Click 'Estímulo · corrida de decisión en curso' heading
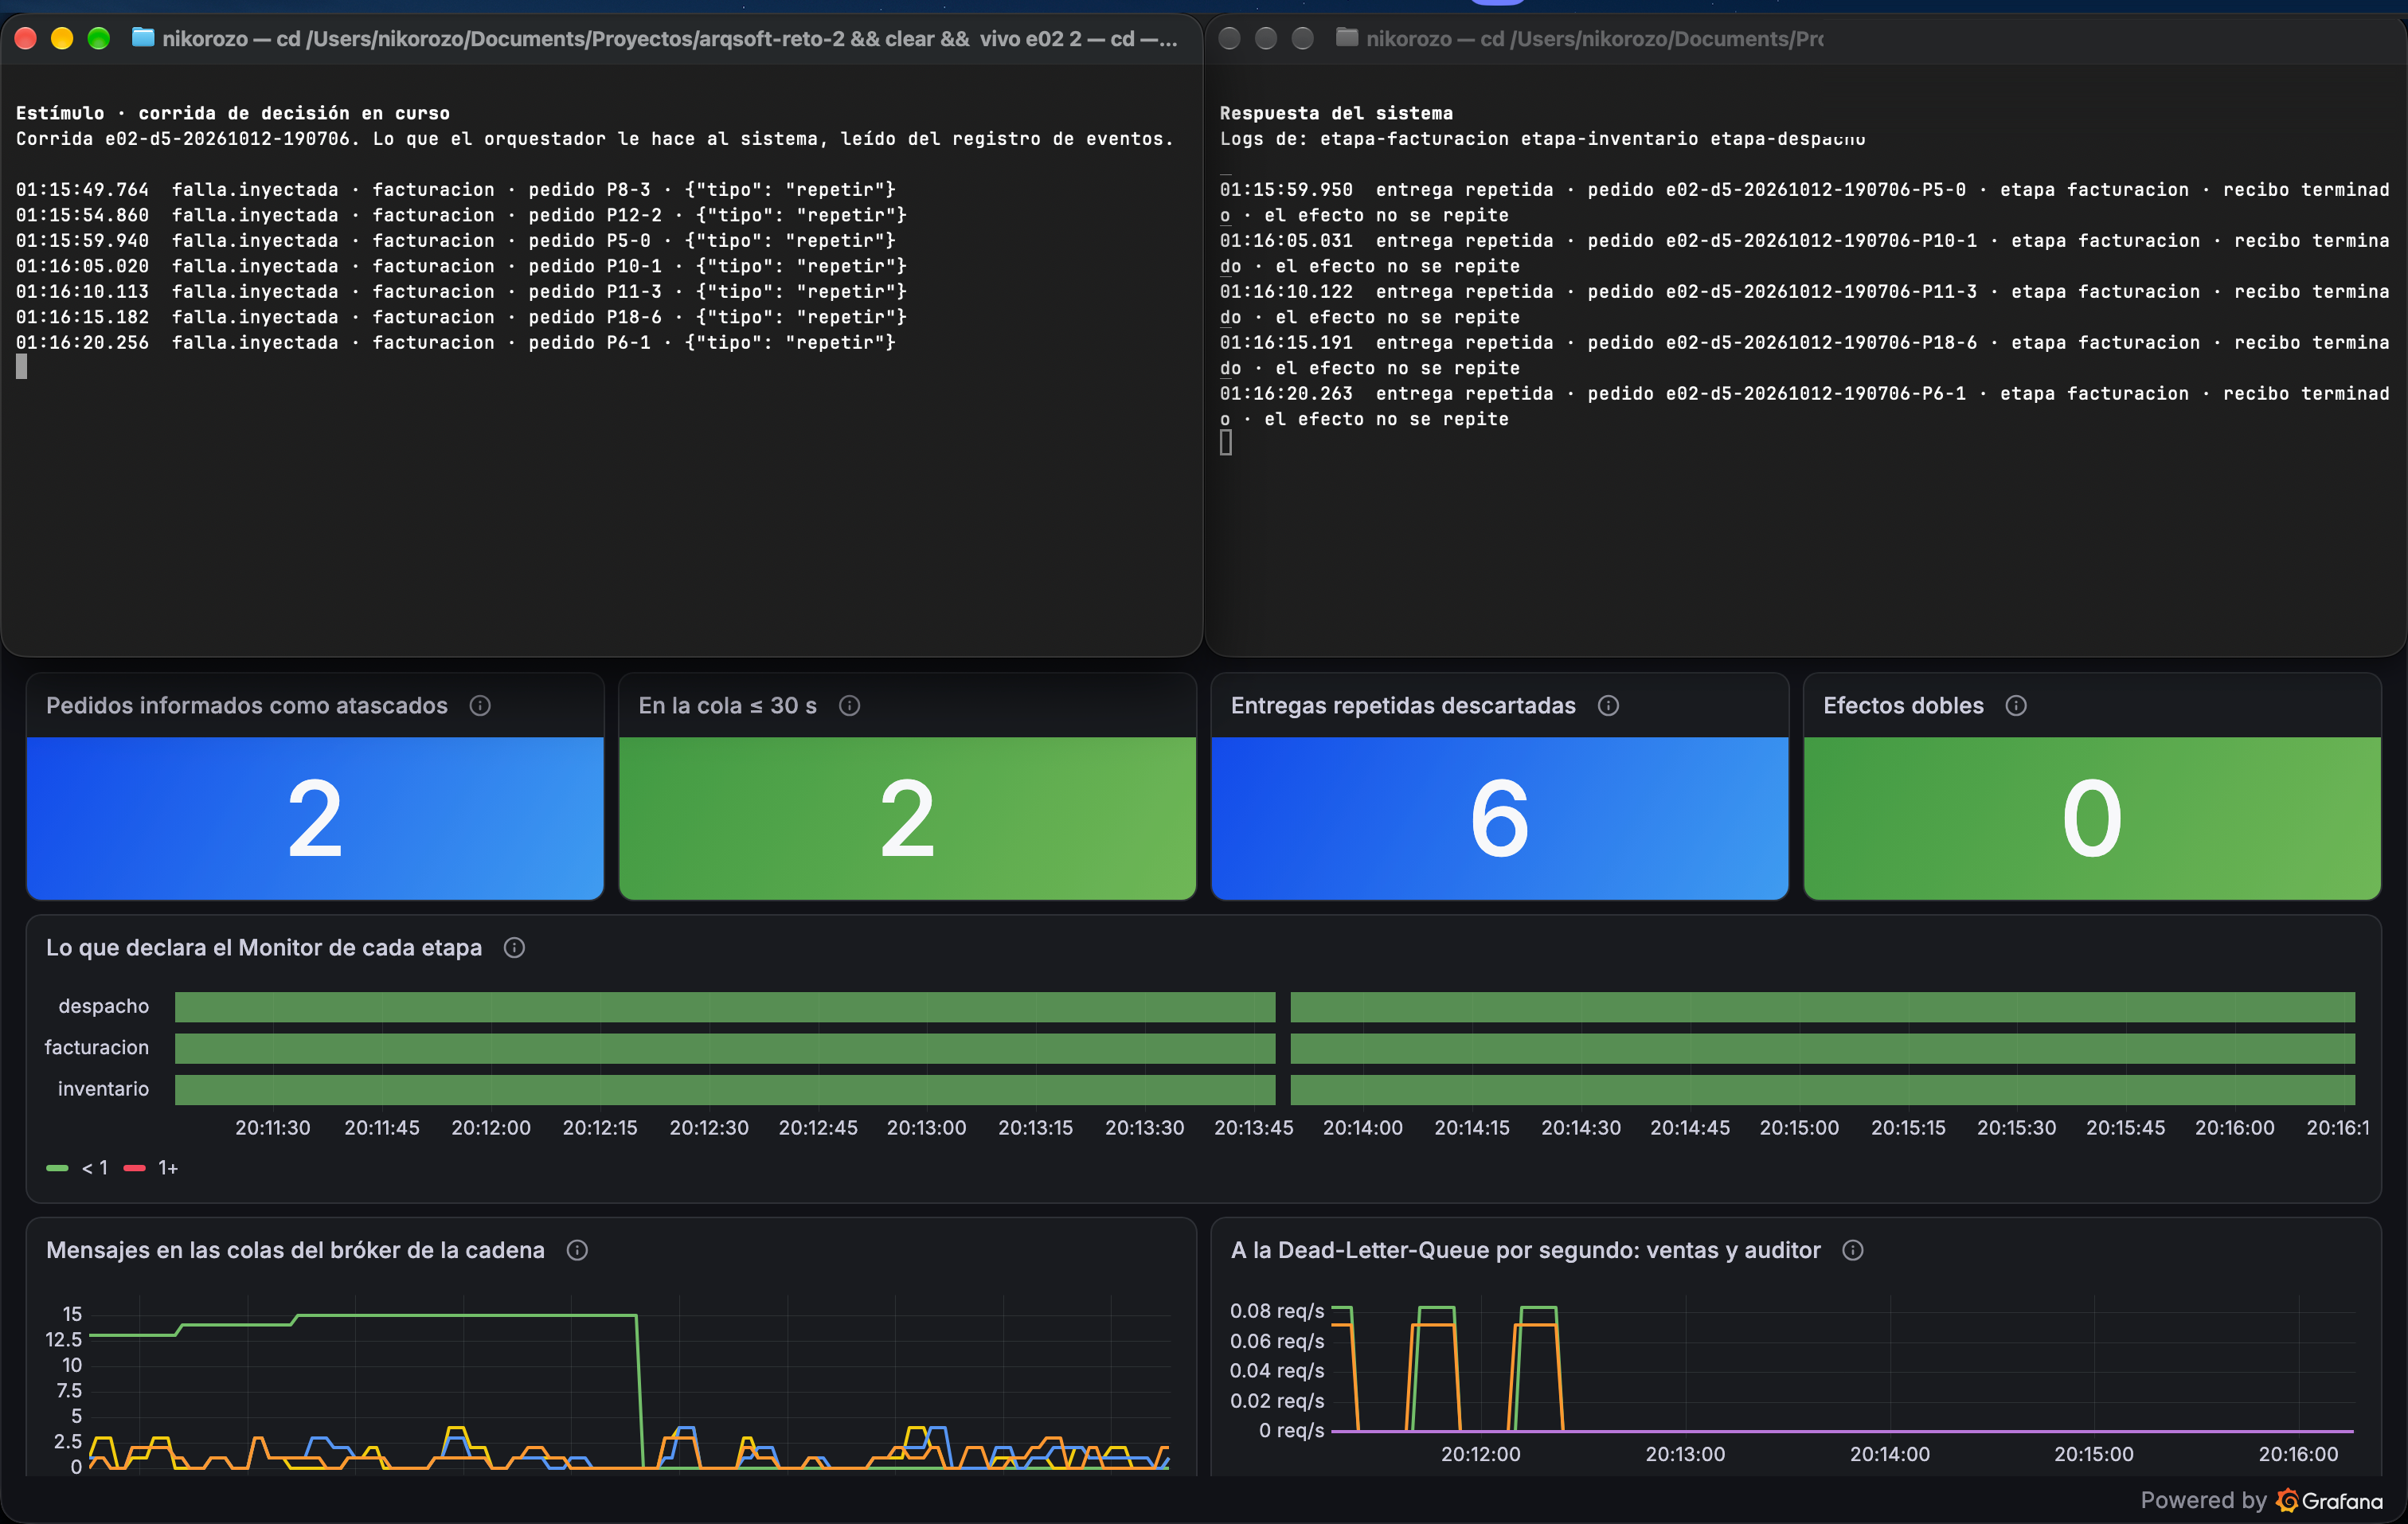This screenshot has height=1524, width=2408. pos(233,113)
